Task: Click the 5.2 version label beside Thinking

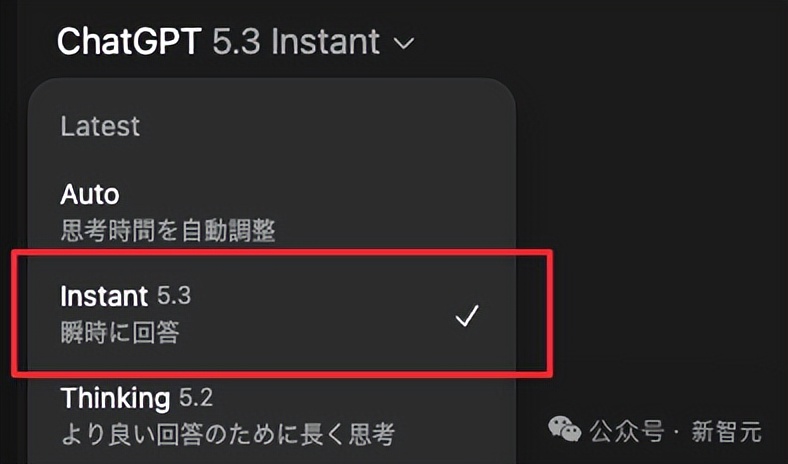Action: 196,398
